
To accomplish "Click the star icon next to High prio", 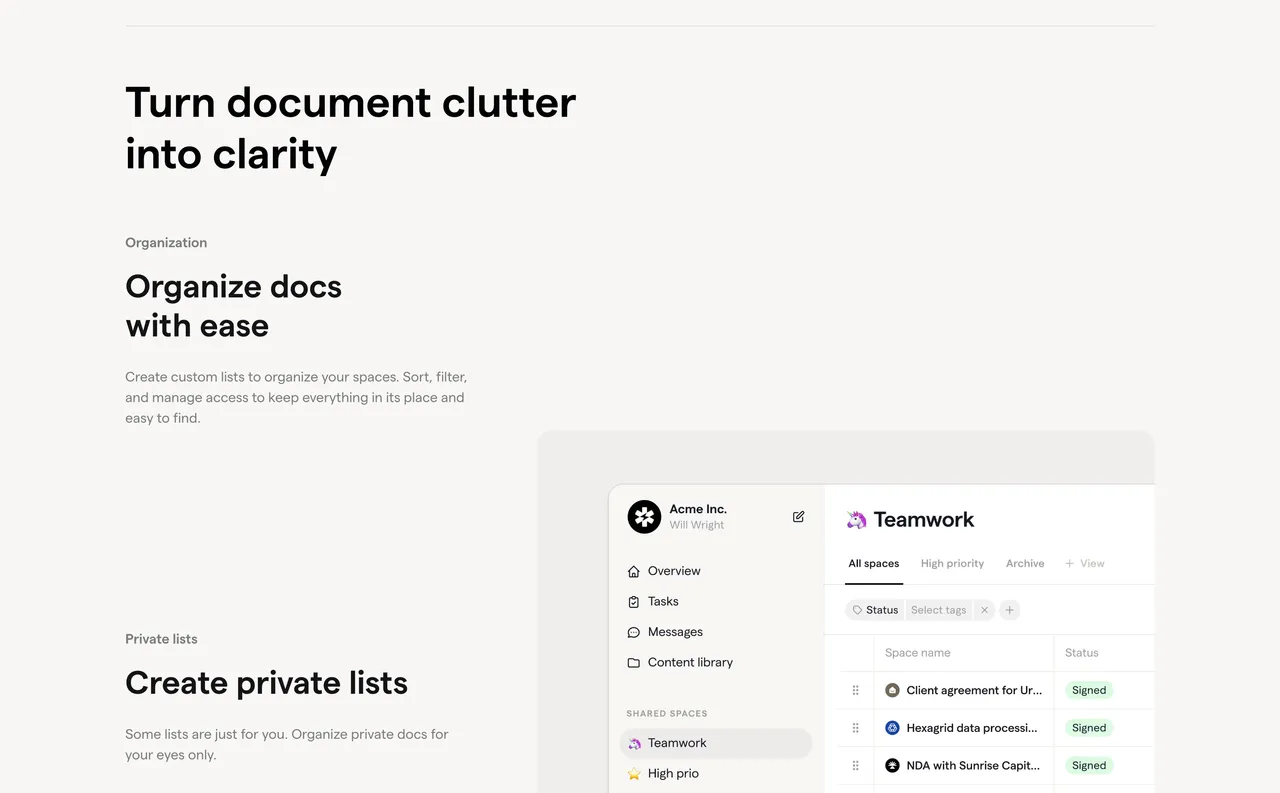I will click(633, 773).
